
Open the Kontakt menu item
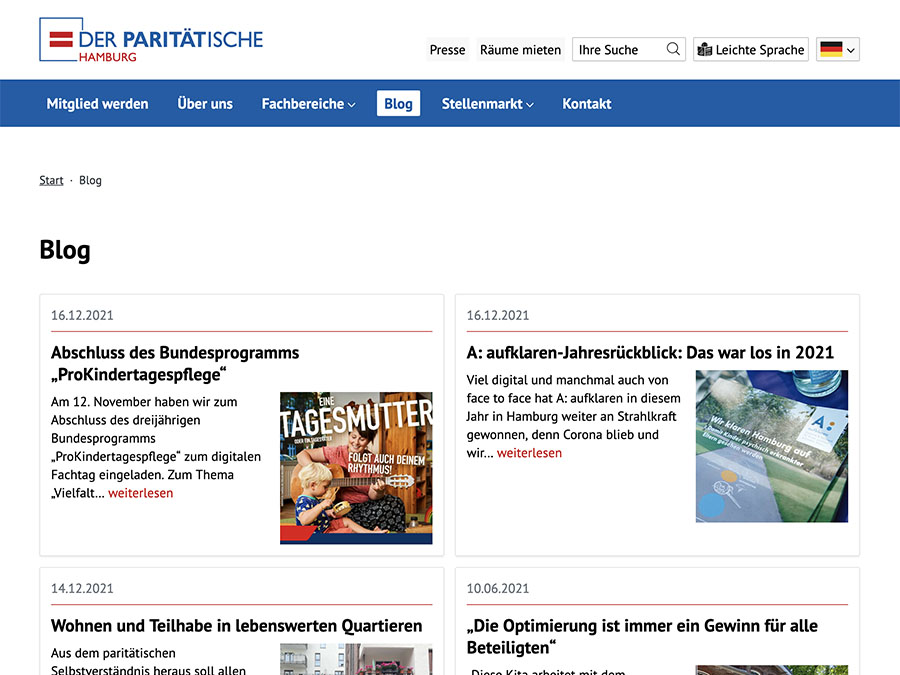pyautogui.click(x=586, y=104)
